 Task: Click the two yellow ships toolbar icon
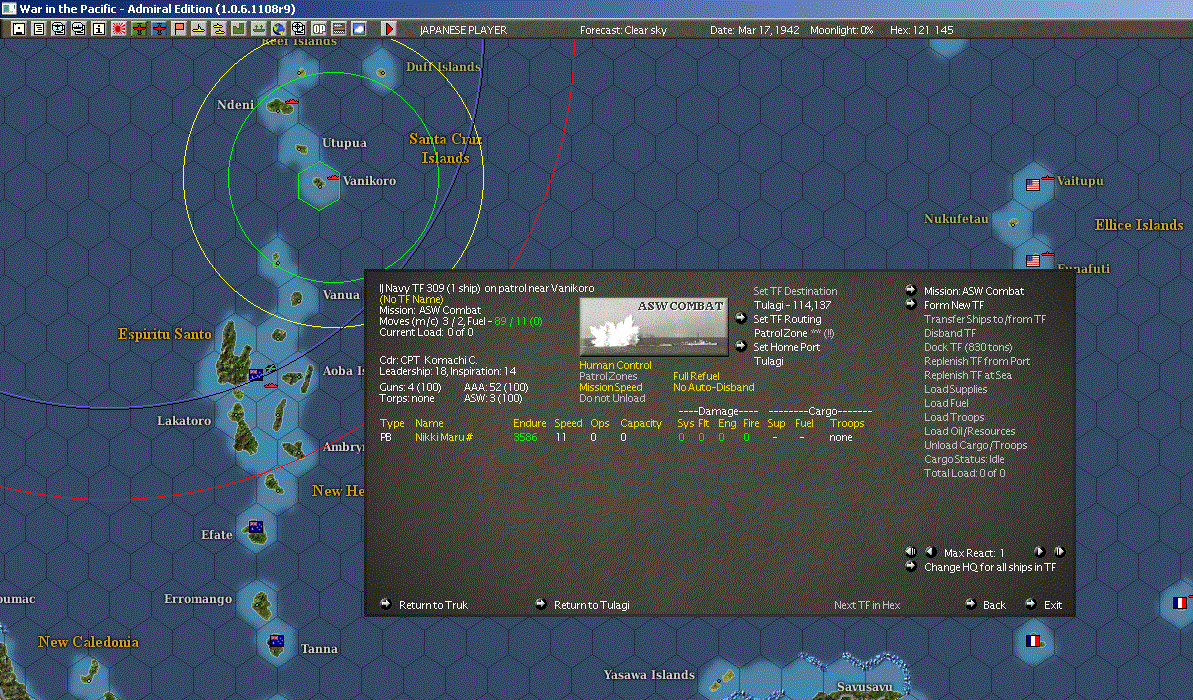point(218,29)
